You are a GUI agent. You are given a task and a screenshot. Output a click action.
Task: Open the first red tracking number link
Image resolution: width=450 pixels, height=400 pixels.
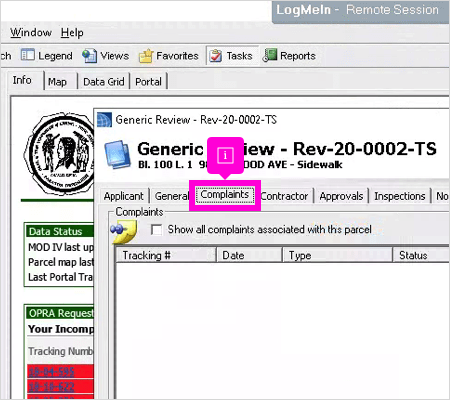tap(51, 372)
